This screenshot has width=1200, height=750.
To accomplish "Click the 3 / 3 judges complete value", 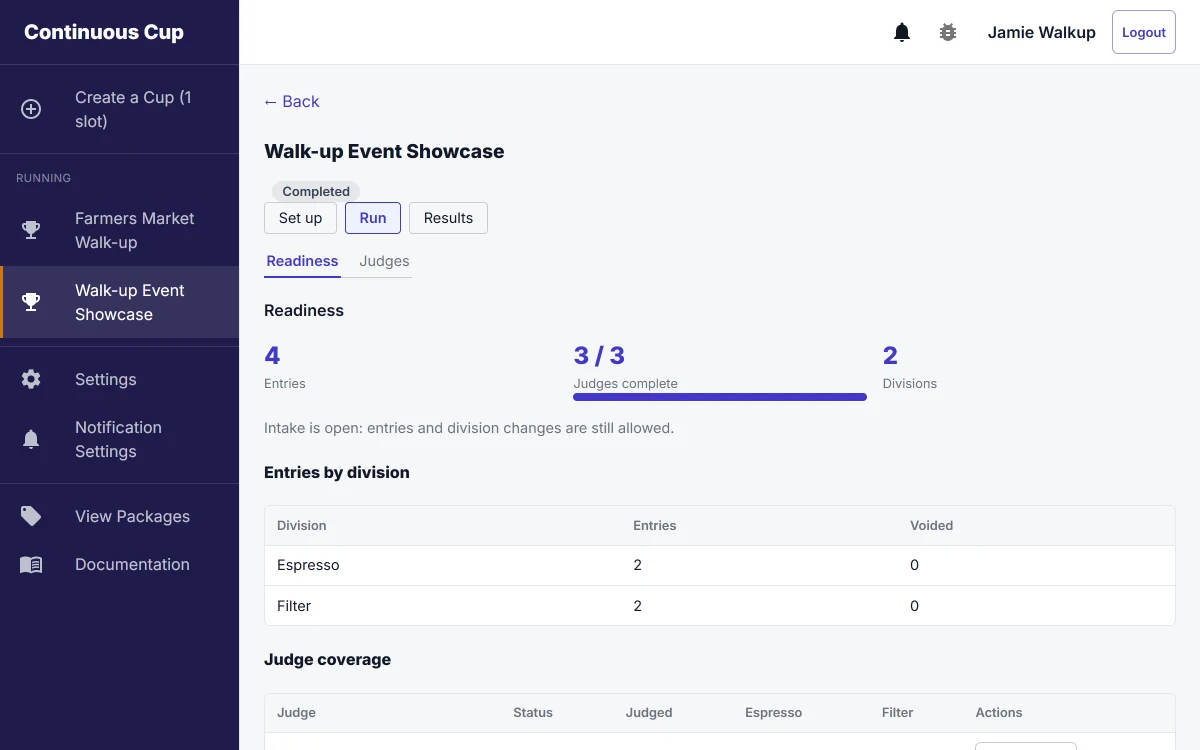I will coord(599,355).
